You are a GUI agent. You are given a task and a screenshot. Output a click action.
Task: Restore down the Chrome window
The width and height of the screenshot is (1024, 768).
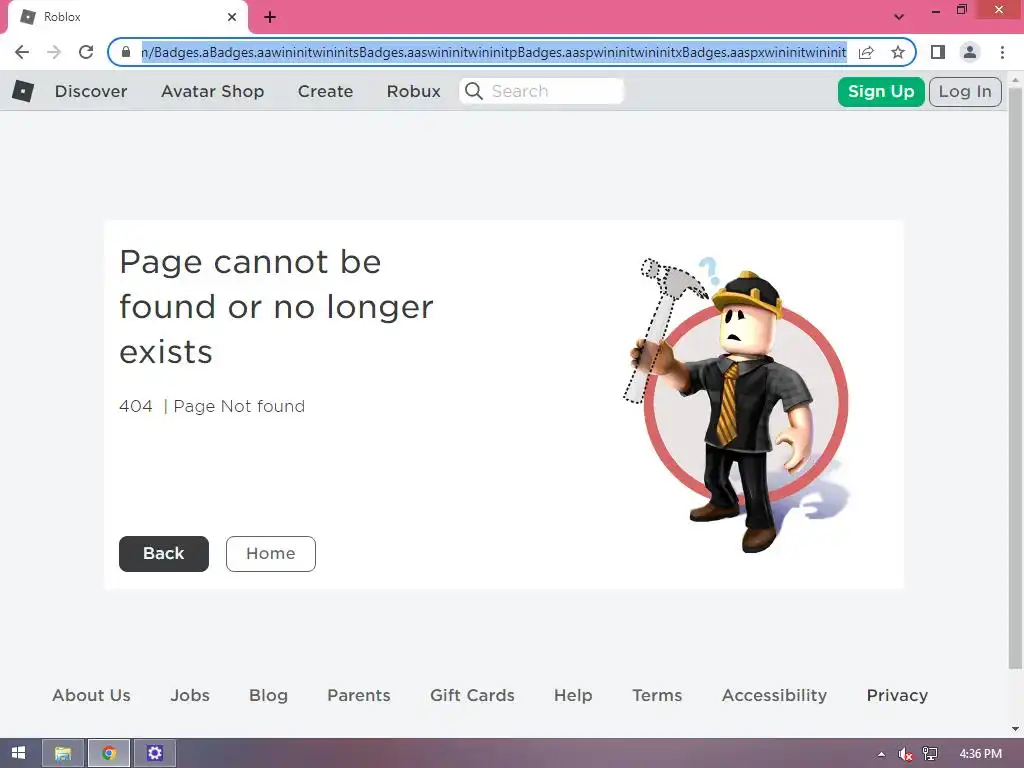click(x=961, y=10)
